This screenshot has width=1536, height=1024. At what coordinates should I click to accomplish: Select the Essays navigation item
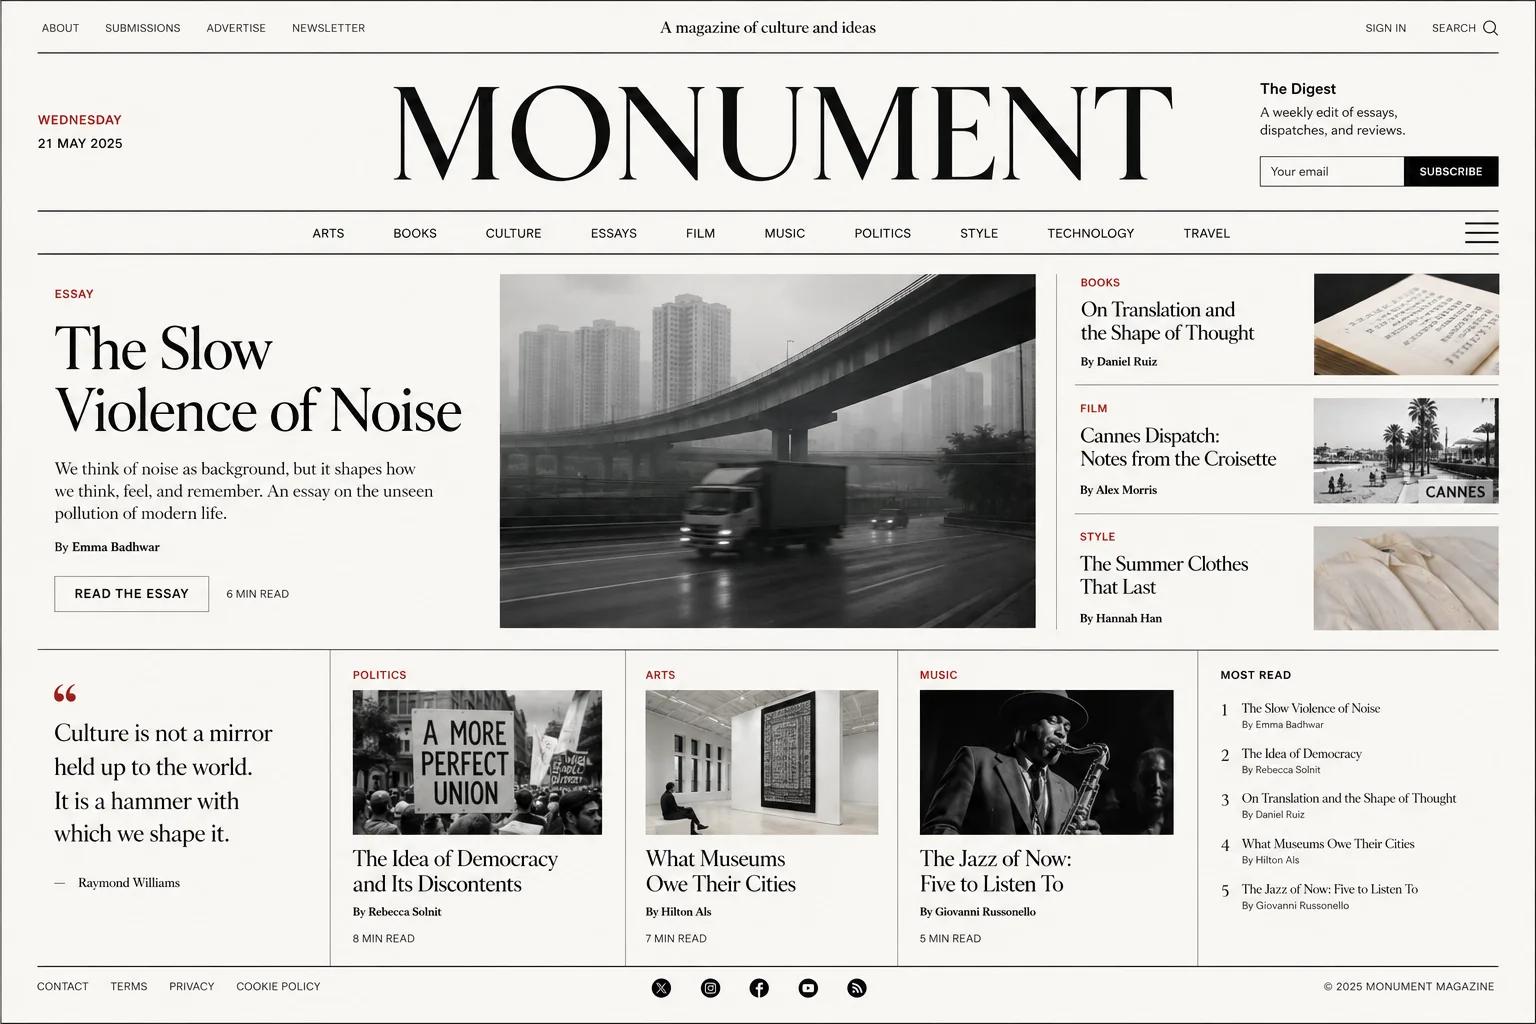point(614,233)
